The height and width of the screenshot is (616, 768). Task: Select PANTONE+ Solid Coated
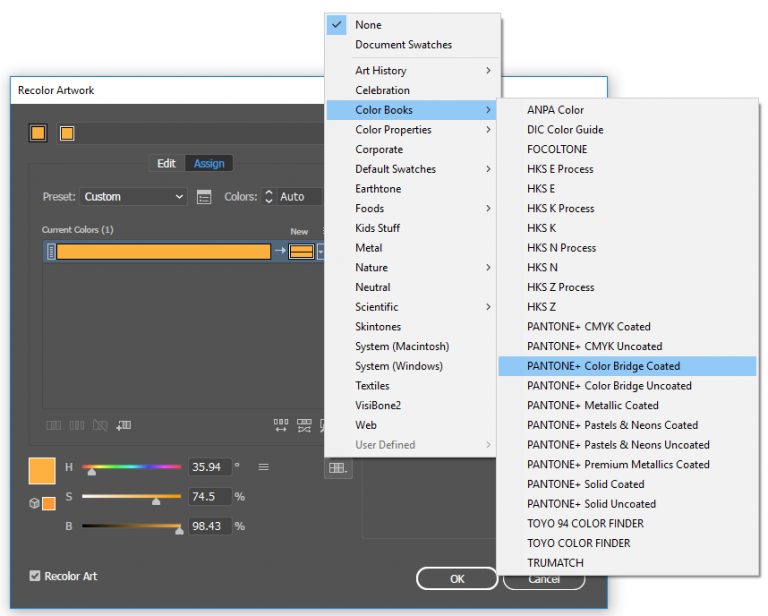[x=627, y=484]
